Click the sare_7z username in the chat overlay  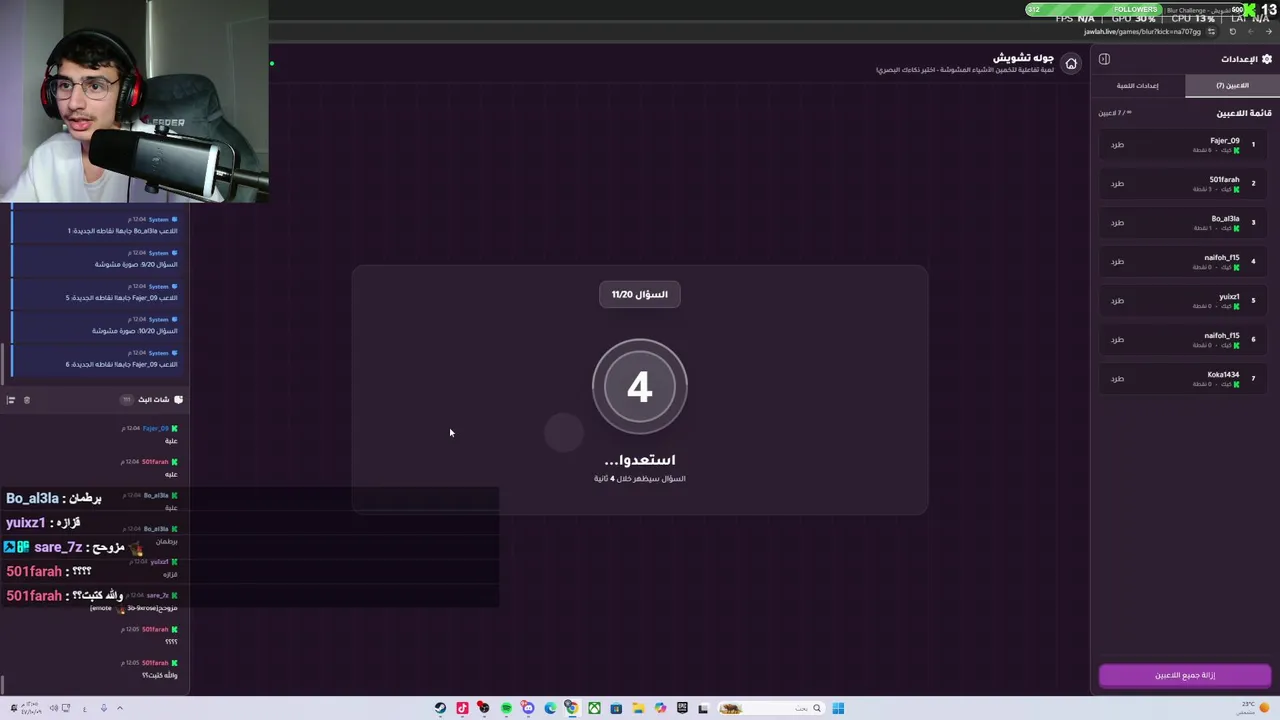(x=58, y=547)
